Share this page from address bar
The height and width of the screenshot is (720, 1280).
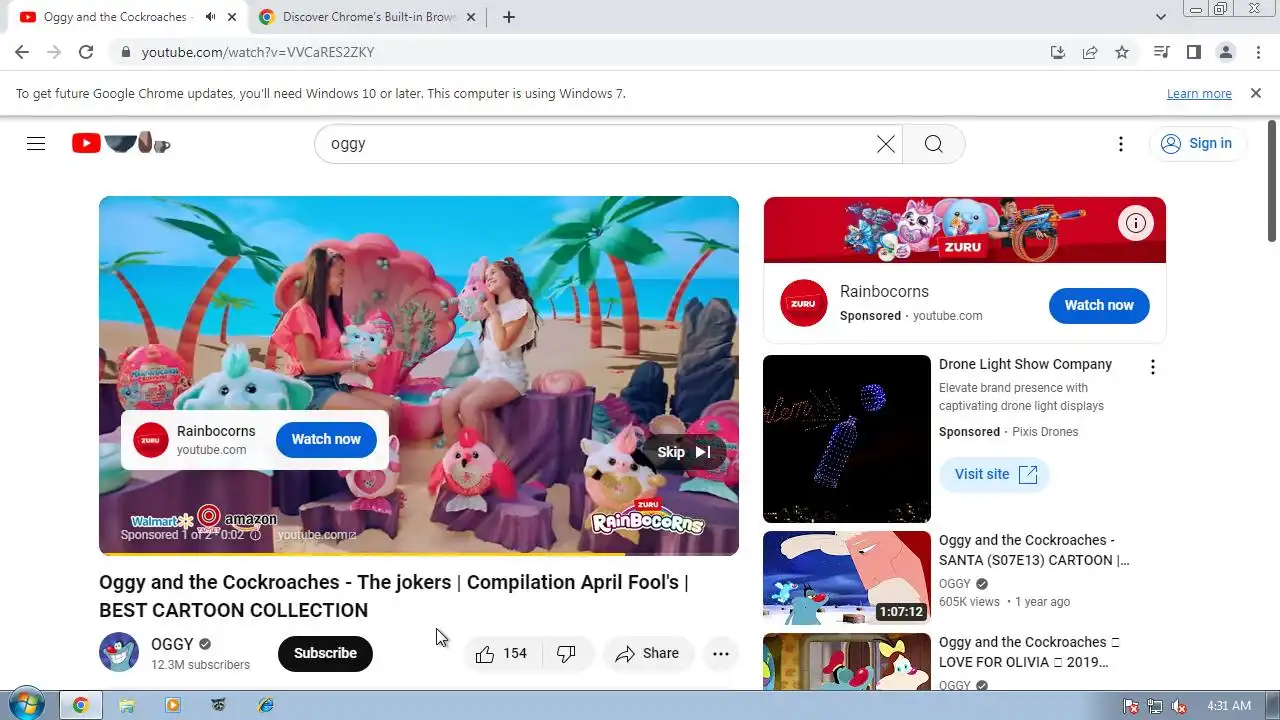click(x=1090, y=52)
